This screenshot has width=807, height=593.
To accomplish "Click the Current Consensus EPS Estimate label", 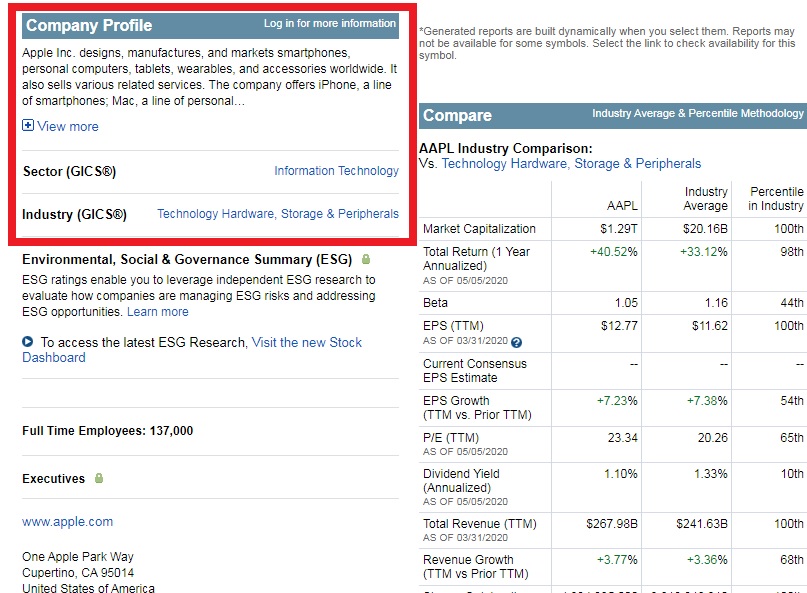I will tap(475, 371).
